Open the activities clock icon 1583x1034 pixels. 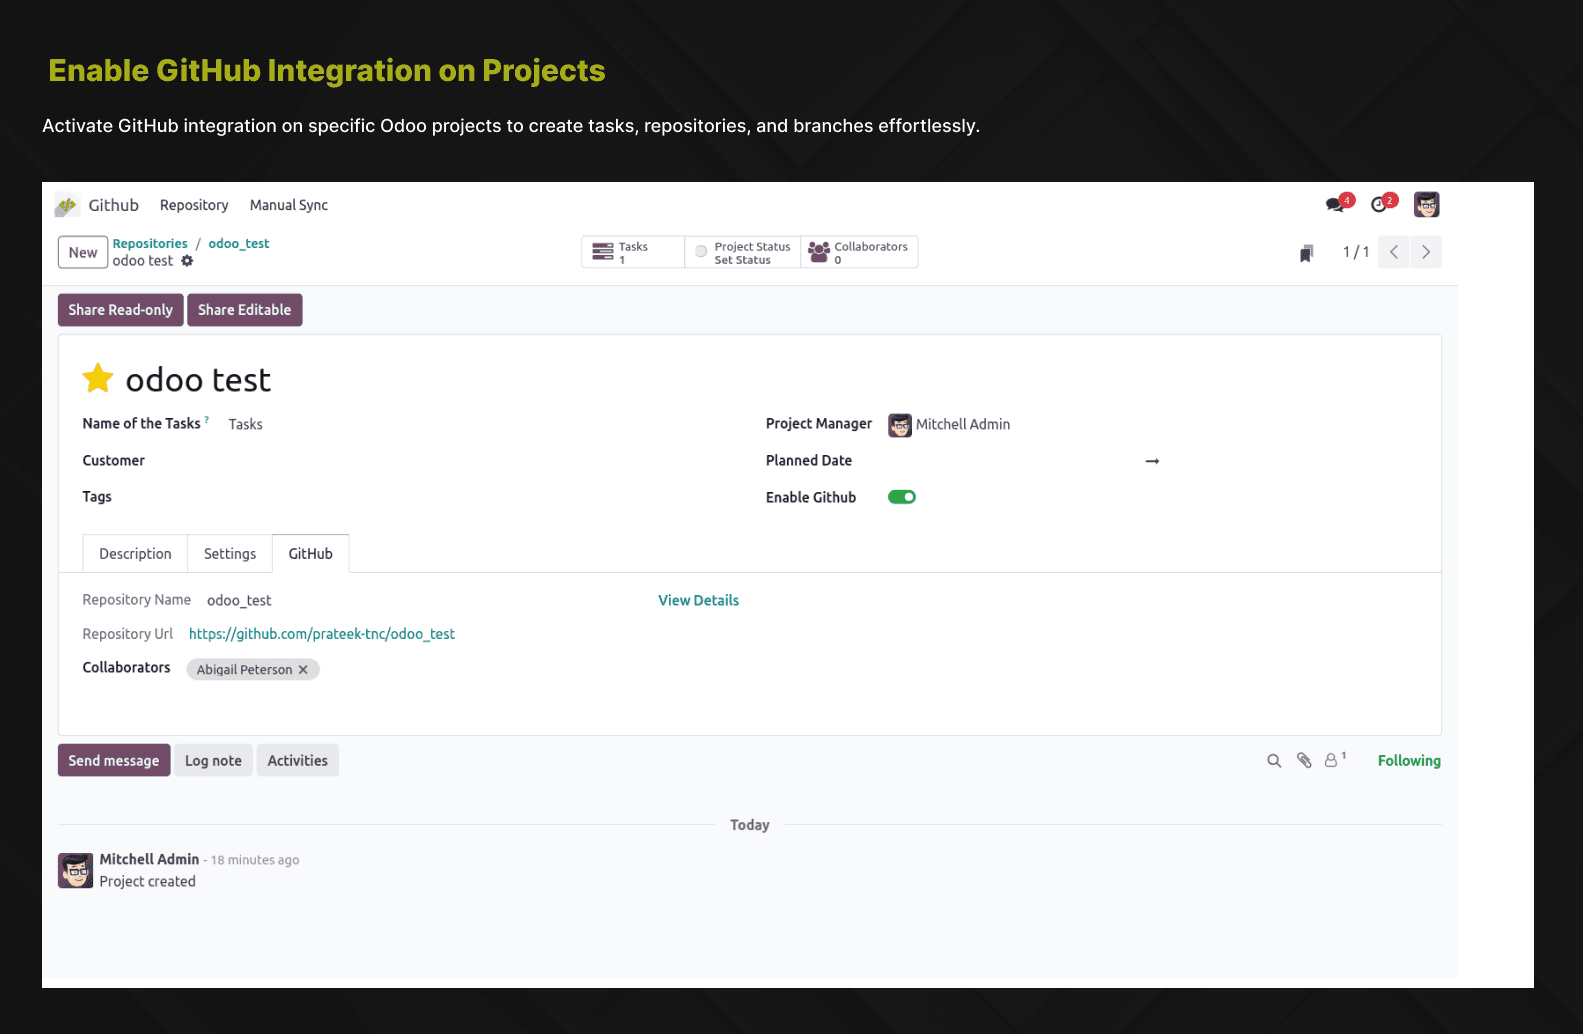coord(1380,205)
